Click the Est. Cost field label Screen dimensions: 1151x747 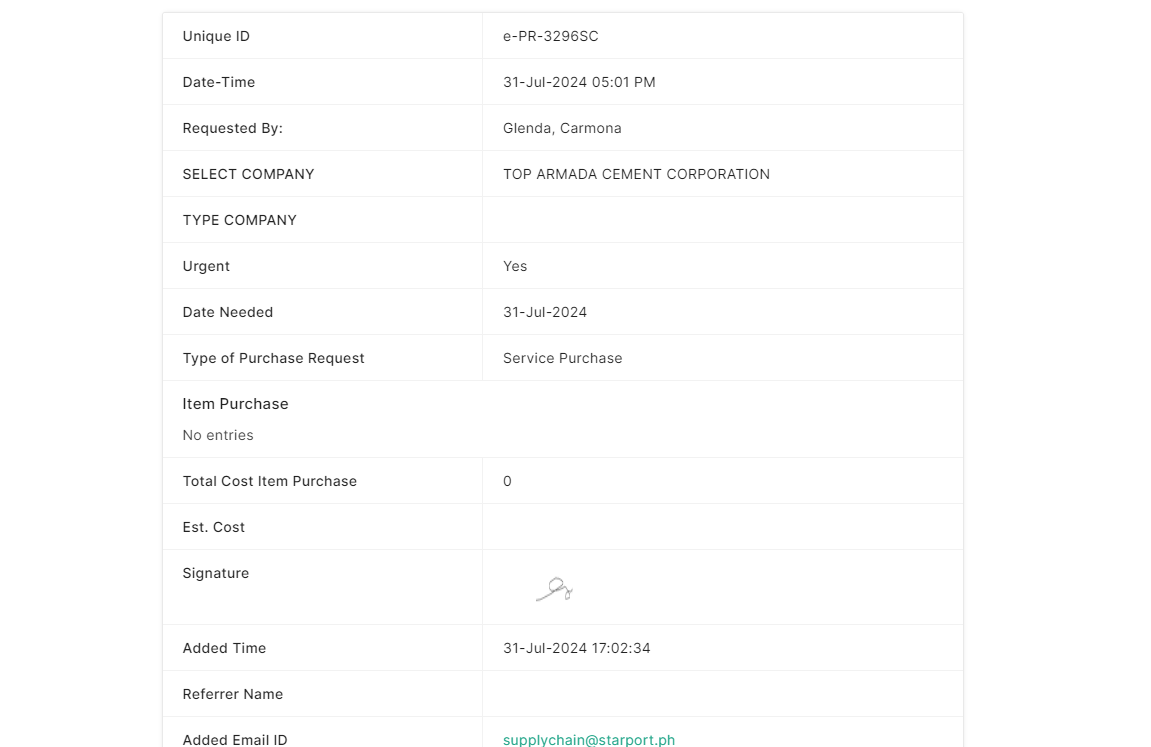(x=213, y=527)
